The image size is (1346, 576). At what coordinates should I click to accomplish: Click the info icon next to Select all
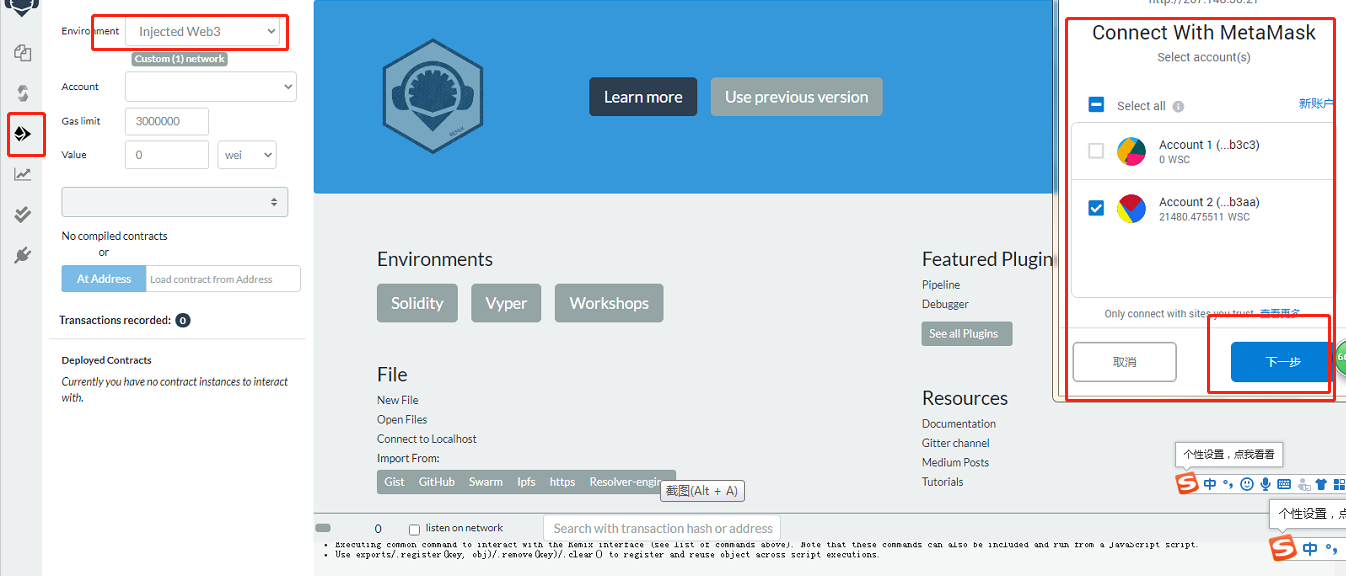tap(1178, 106)
